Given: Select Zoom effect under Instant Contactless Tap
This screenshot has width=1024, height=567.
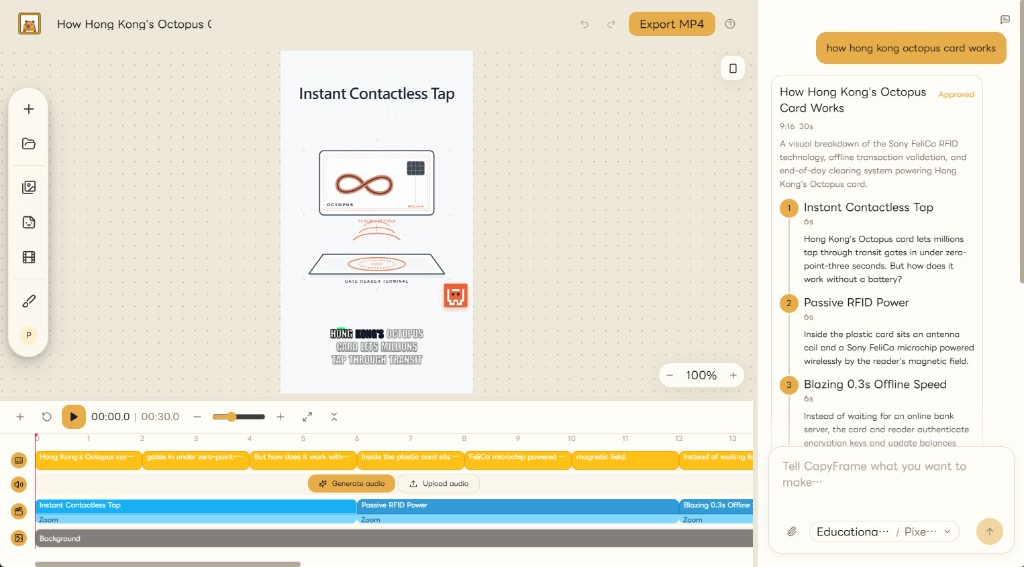Looking at the screenshot, I should coord(196,519).
